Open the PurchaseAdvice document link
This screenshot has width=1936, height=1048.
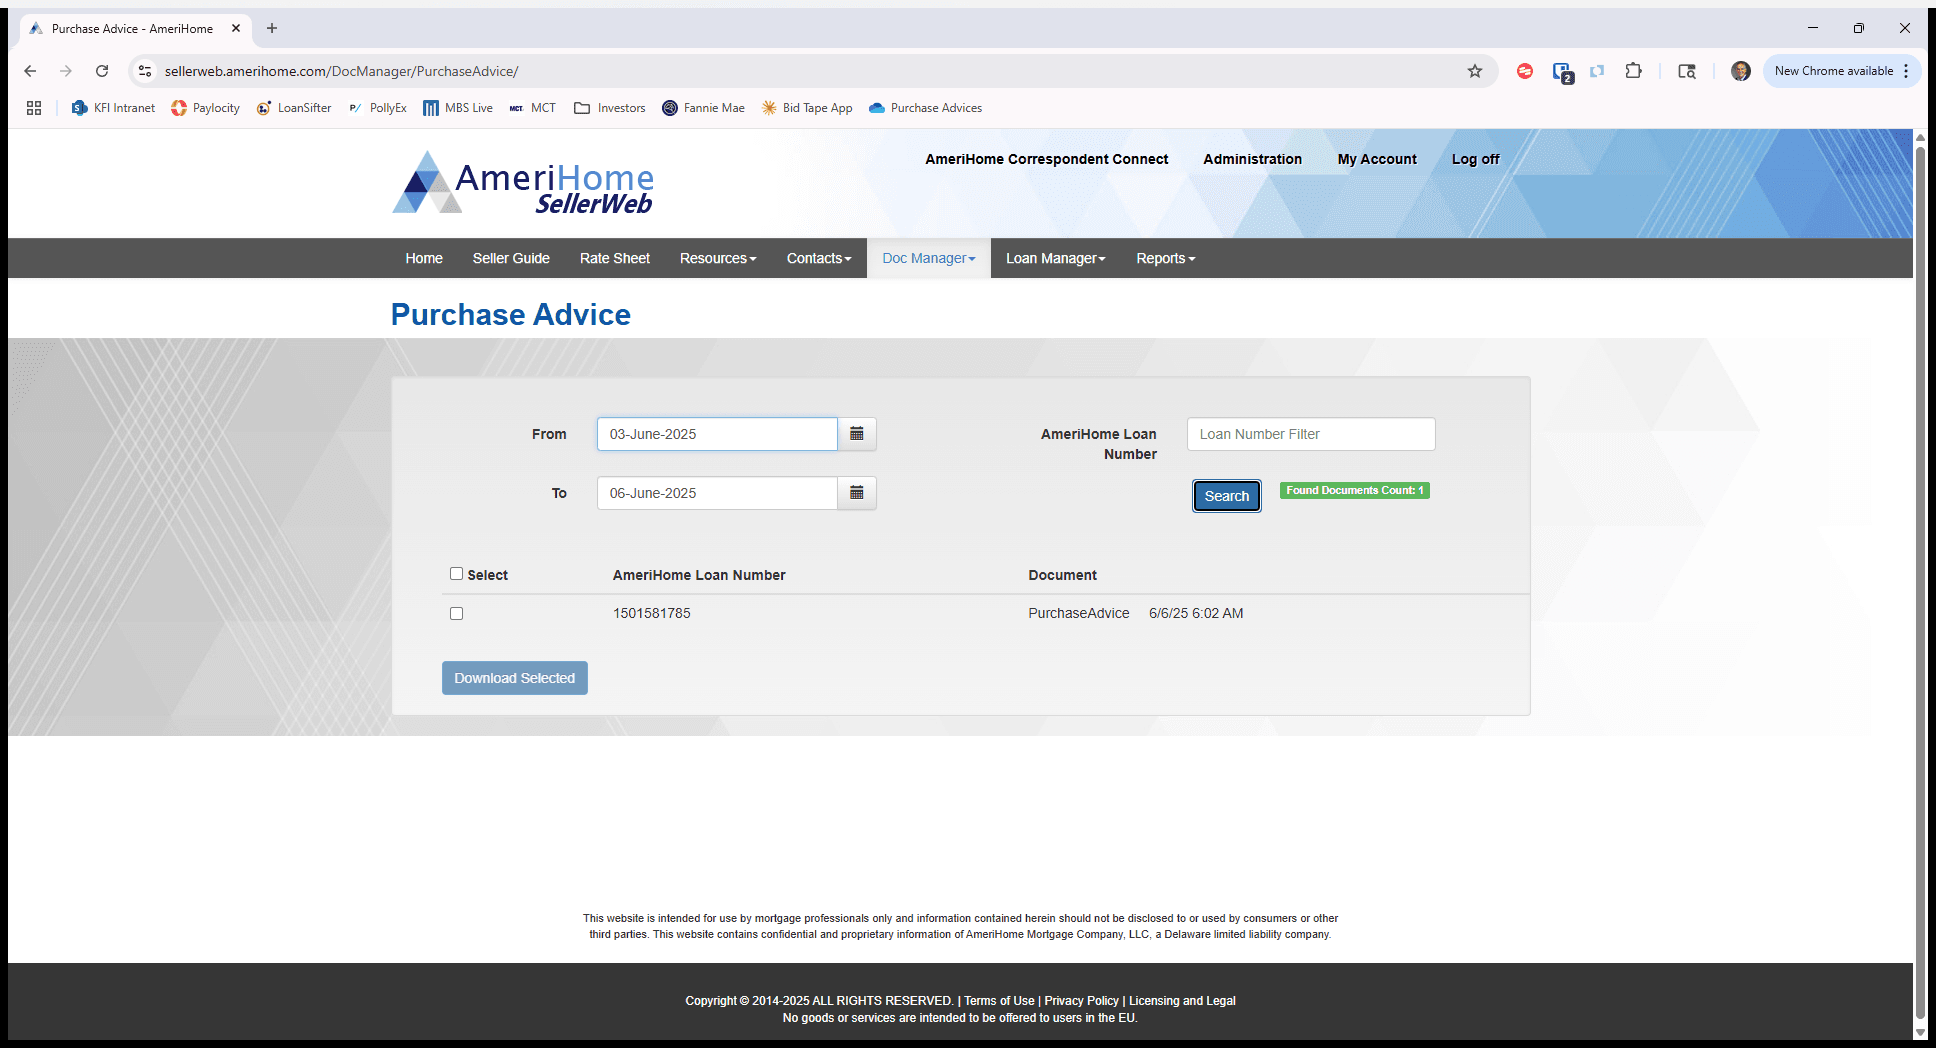coord(1079,613)
